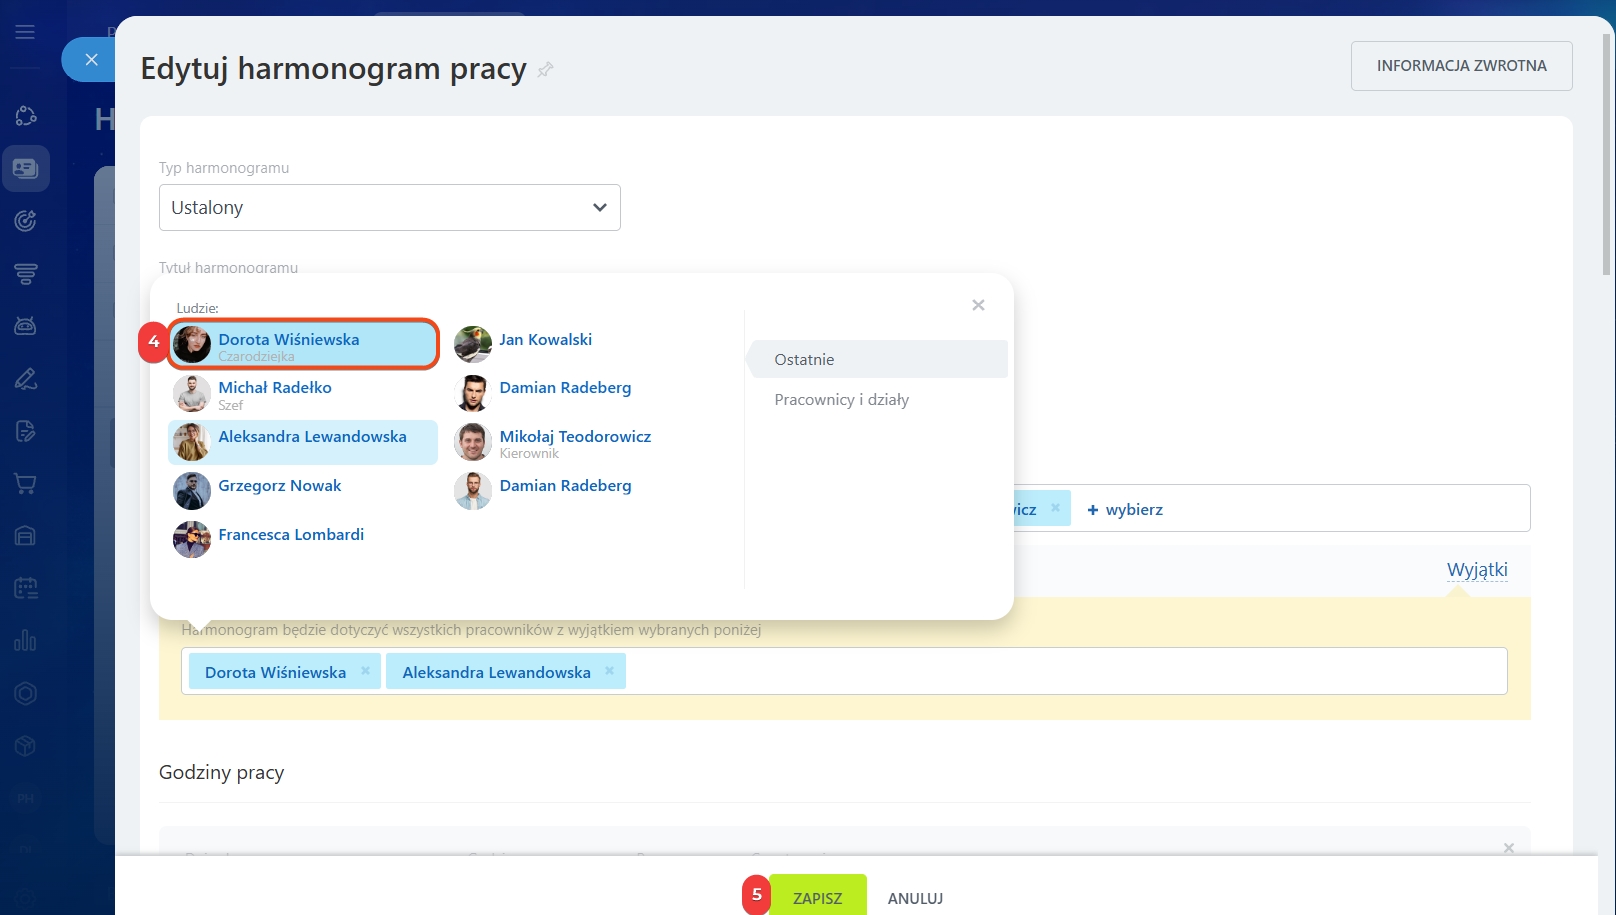Click the Edytuj harmonogram pracy title
1616x915 pixels.
[x=333, y=69]
